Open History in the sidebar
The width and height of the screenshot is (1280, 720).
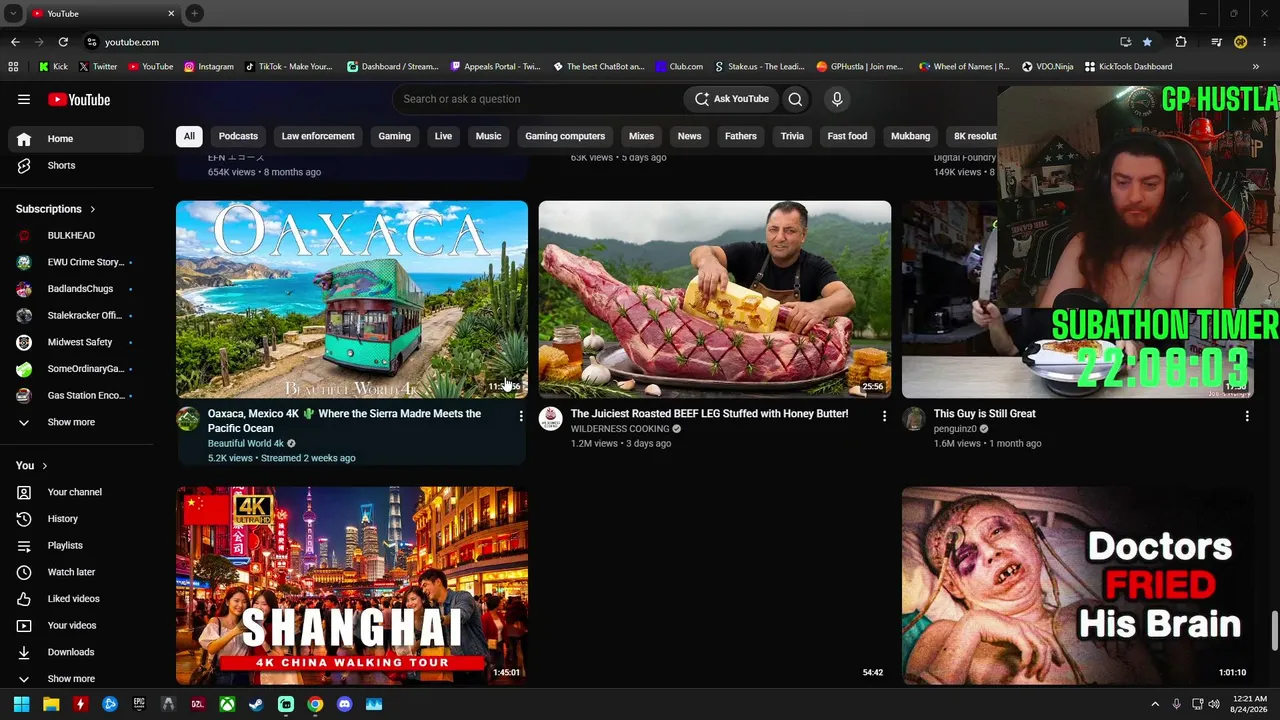[x=76, y=519]
